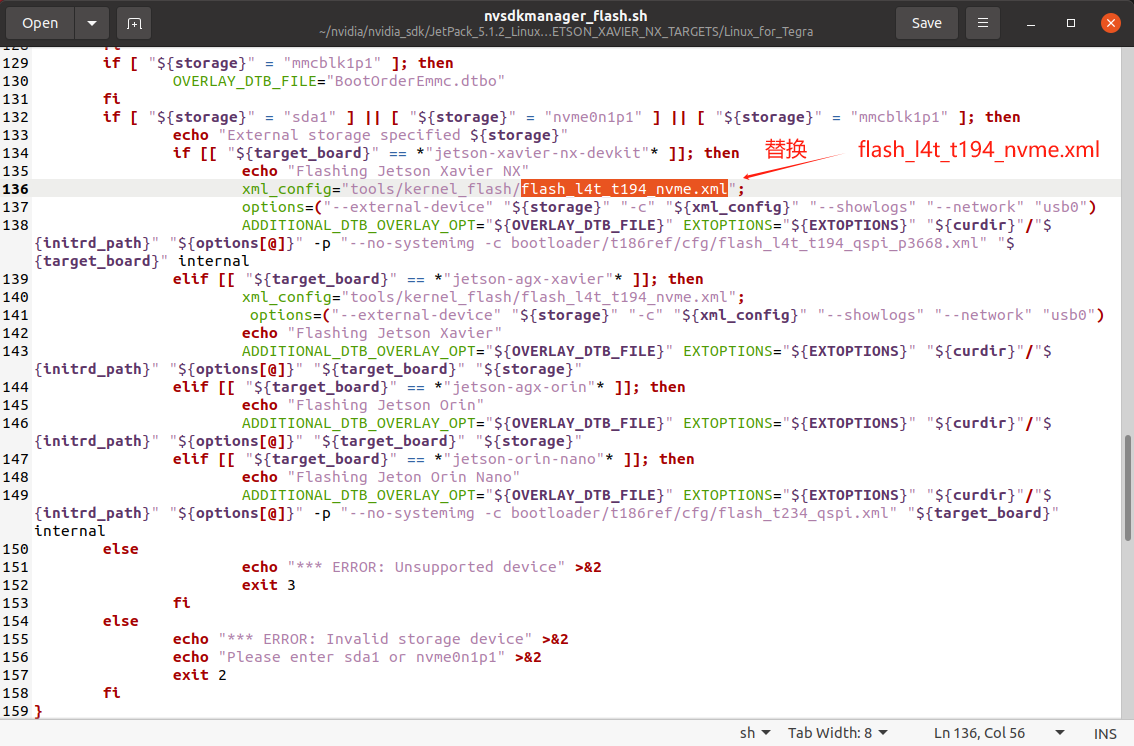
Task: Click the highlighted flash_l4t_t194_nvme.xml text
Action: [624, 189]
